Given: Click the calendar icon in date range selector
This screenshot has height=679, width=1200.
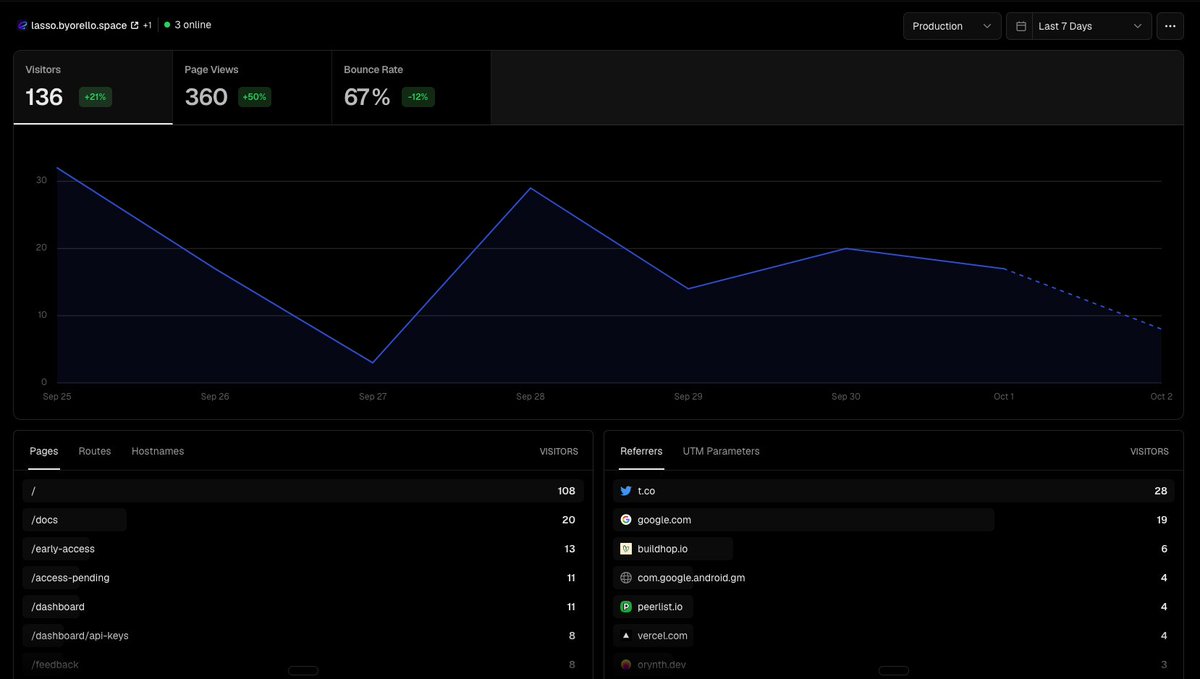Looking at the screenshot, I should pos(1021,26).
